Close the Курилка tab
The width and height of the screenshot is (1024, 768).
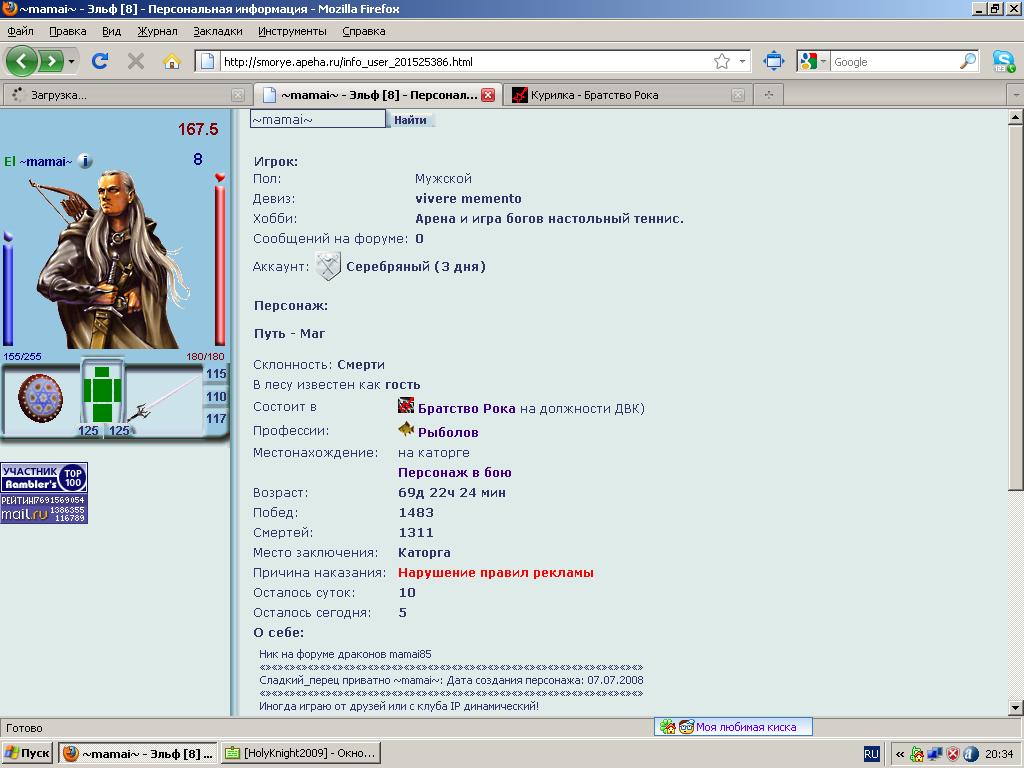point(738,95)
